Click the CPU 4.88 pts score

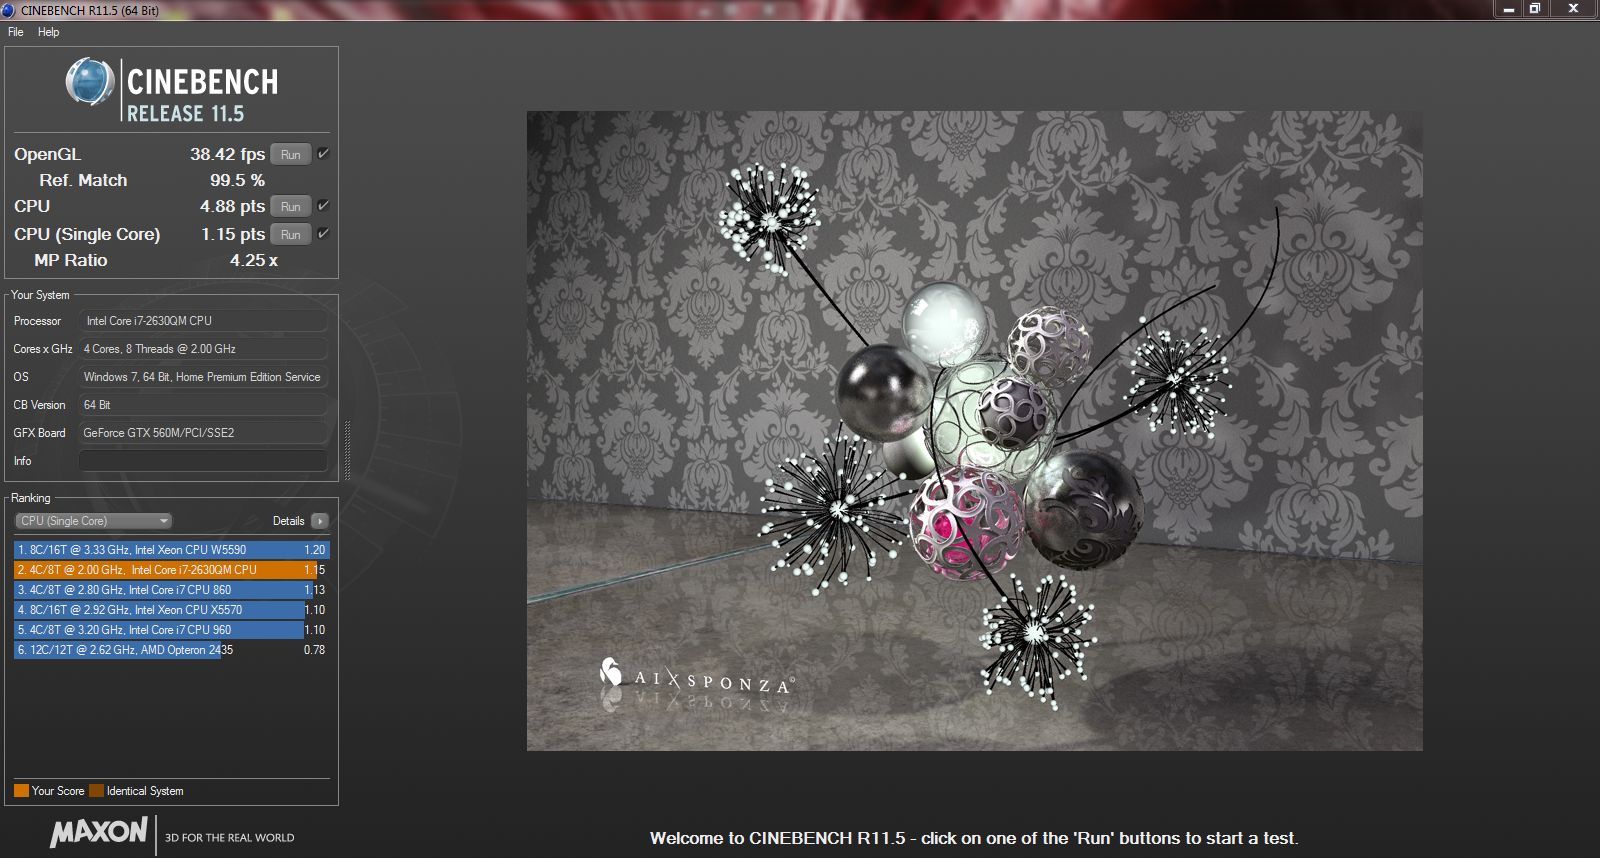pos(232,206)
